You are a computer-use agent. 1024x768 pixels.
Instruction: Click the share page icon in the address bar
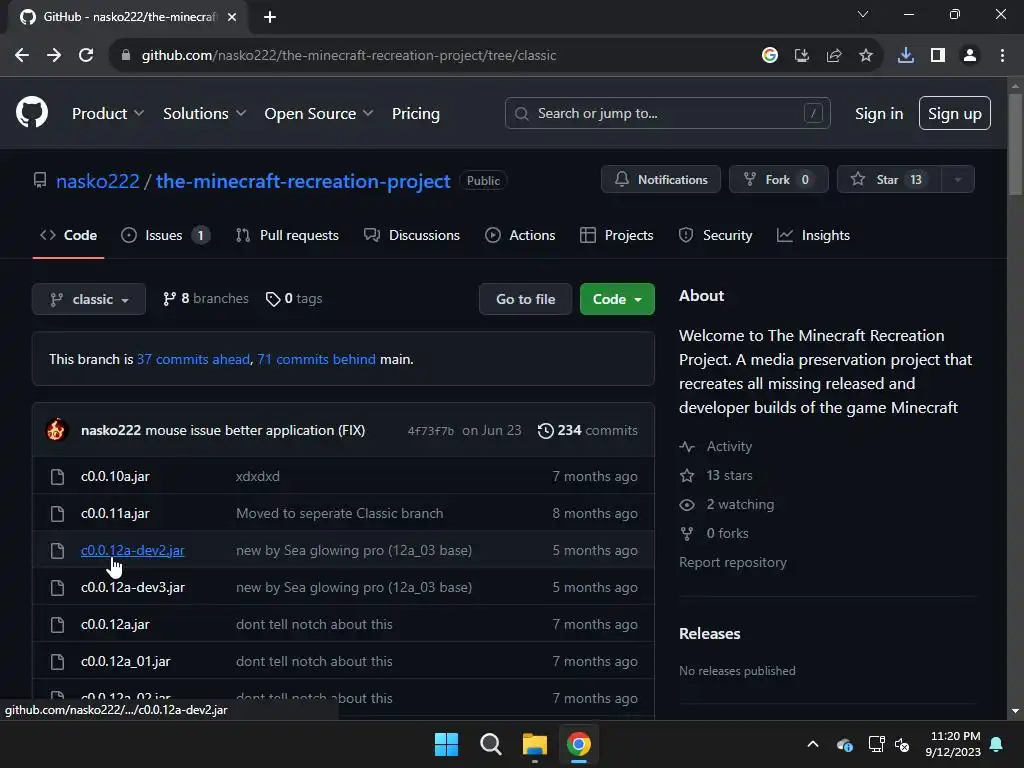pyautogui.click(x=834, y=56)
